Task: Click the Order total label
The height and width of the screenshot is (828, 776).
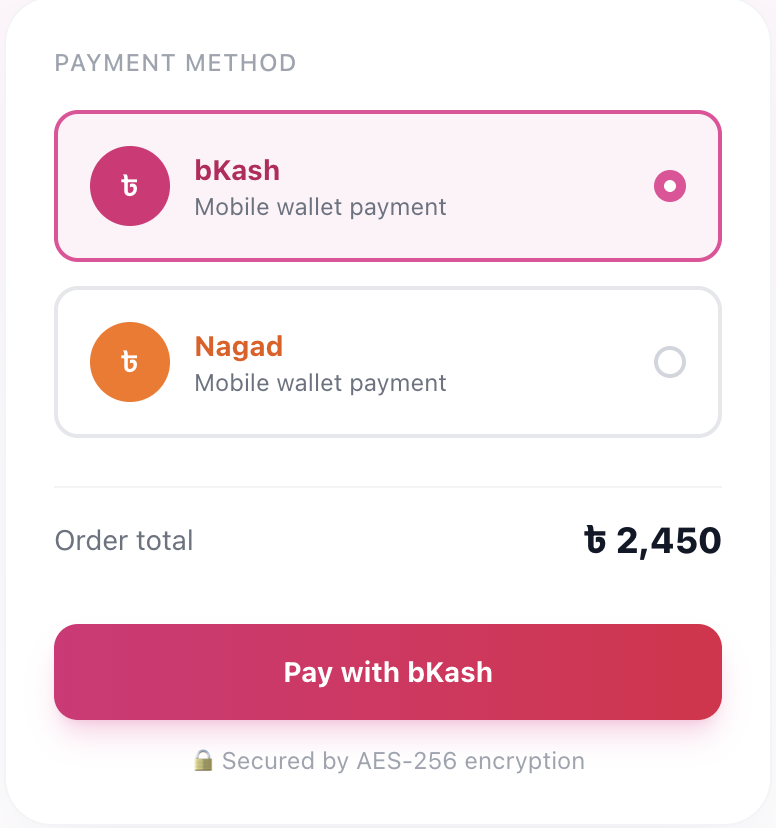Action: pyautogui.click(x=123, y=540)
